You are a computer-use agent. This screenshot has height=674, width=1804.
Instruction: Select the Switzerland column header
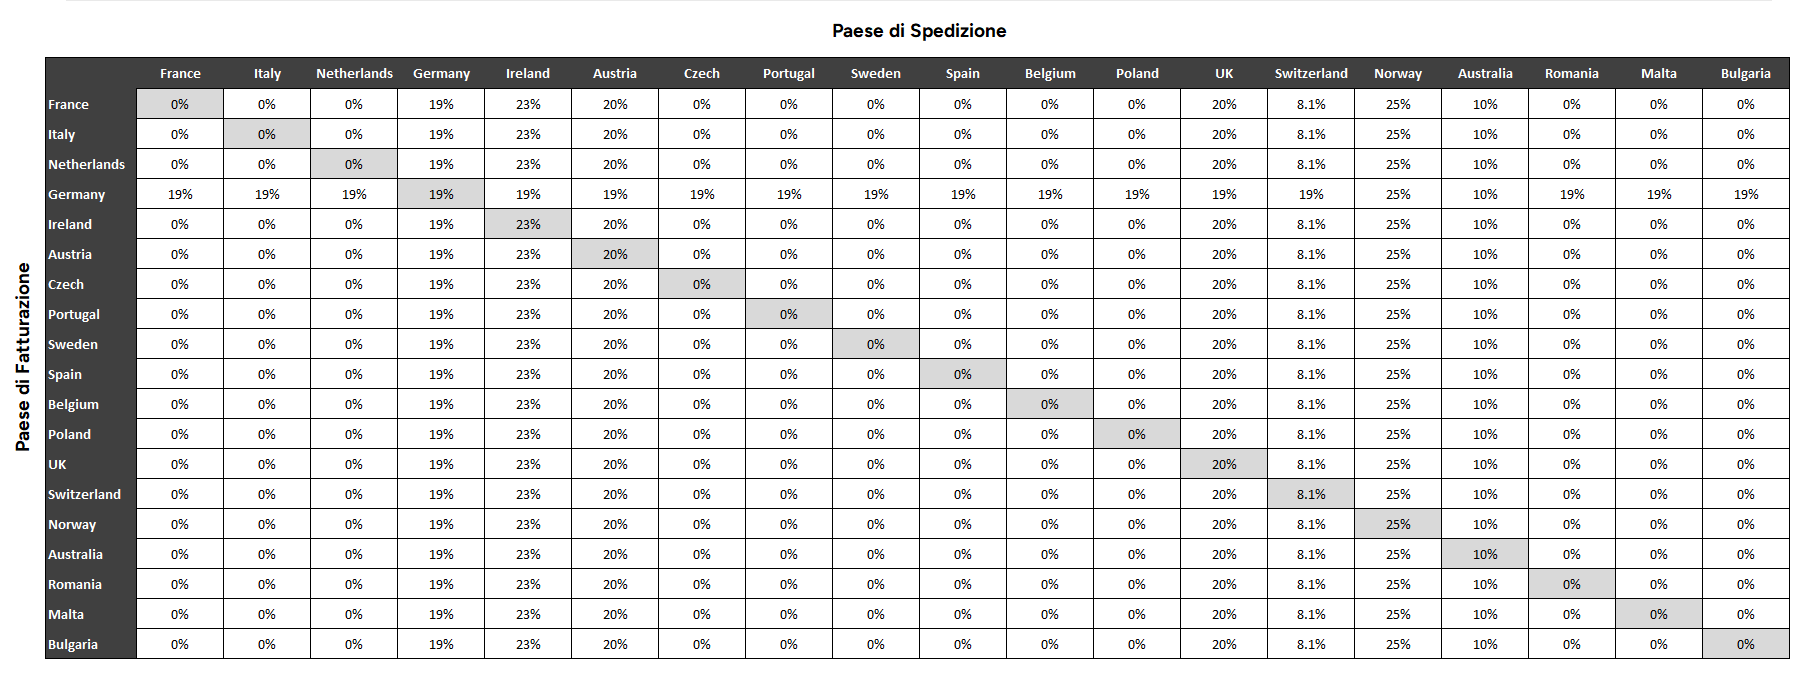pyautogui.click(x=1311, y=74)
